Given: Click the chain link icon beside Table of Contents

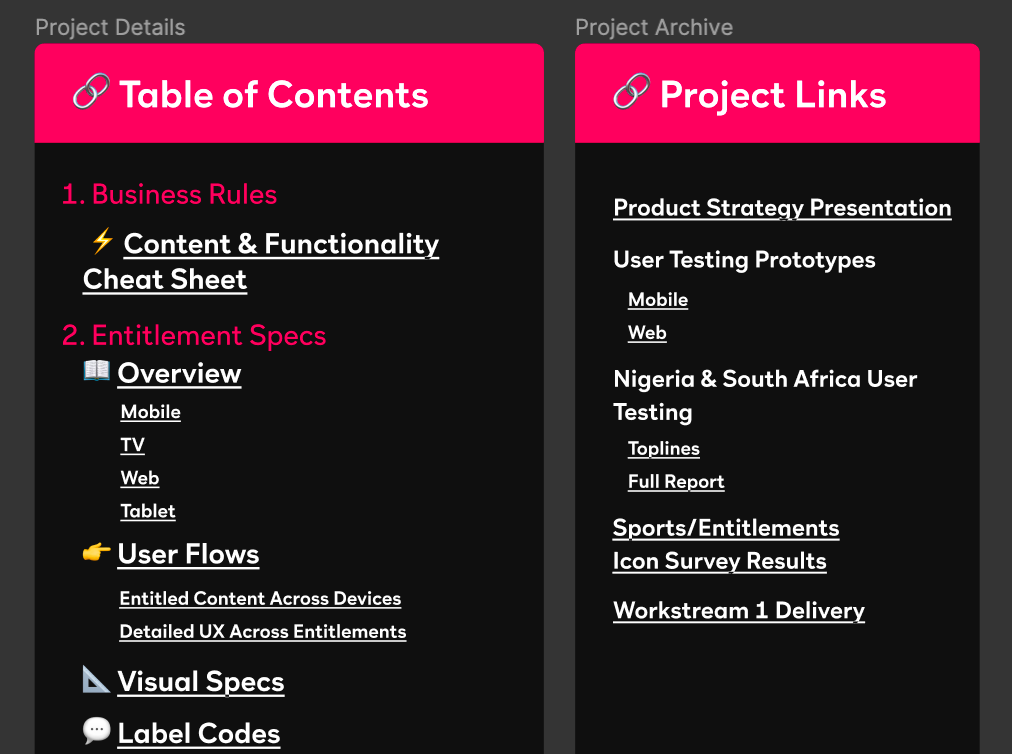Looking at the screenshot, I should pos(91,92).
